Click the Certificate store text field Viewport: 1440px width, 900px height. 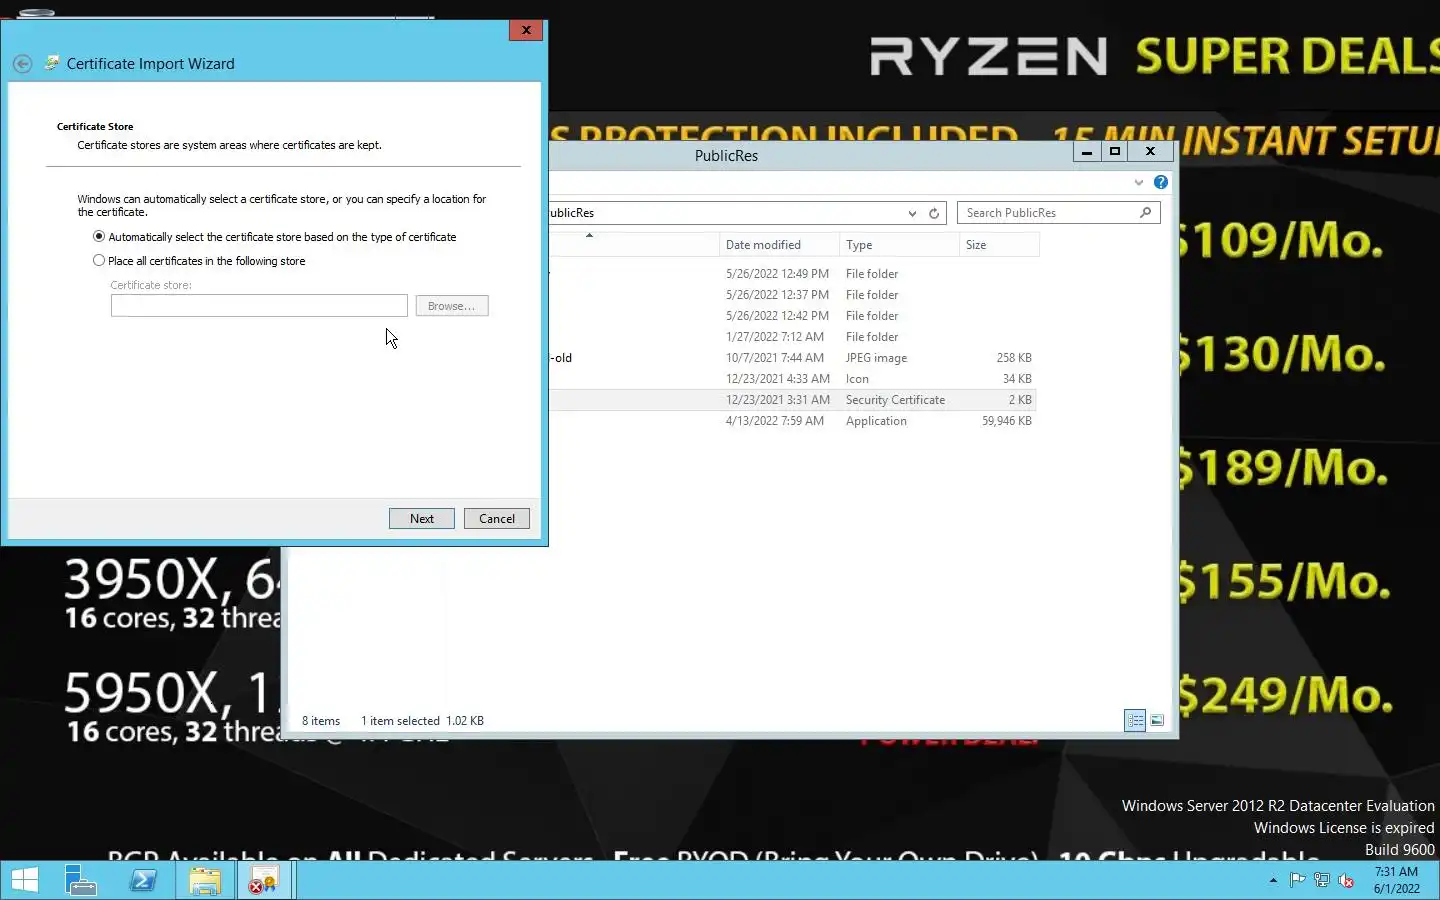click(259, 306)
